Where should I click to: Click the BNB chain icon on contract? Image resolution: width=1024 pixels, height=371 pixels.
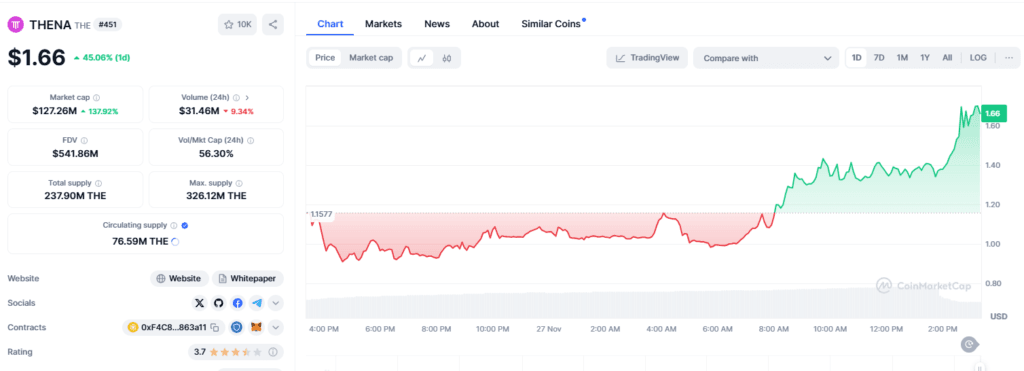click(x=133, y=327)
